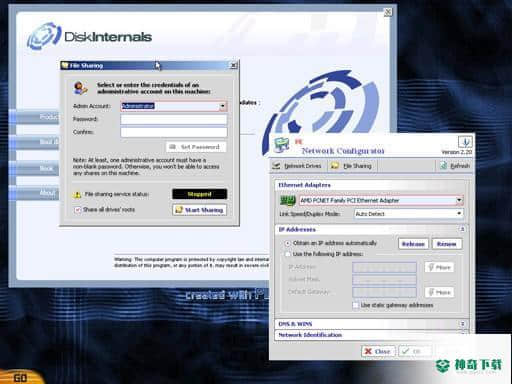Click the GO start button
This screenshot has width=512, height=384.
[x=20, y=377]
